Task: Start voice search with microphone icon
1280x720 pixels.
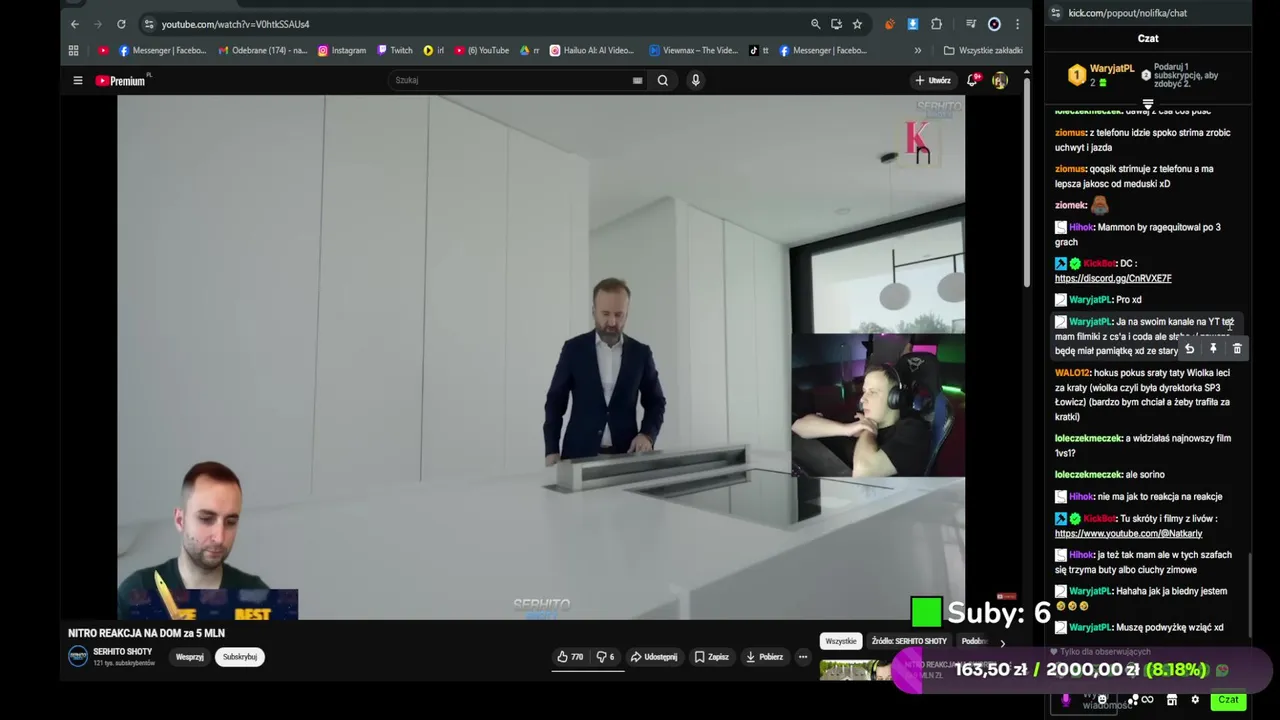Action: (695, 80)
